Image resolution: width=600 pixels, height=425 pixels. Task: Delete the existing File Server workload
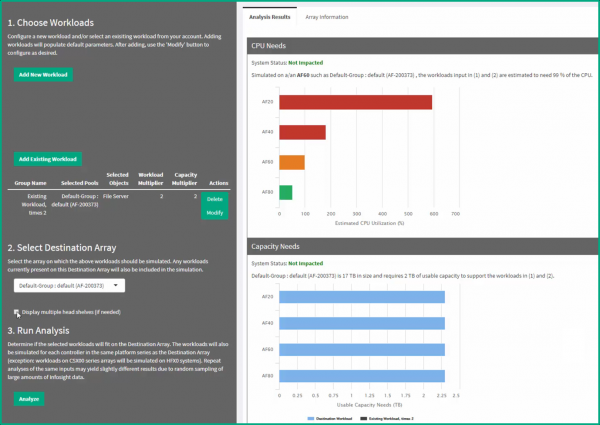pos(214,199)
